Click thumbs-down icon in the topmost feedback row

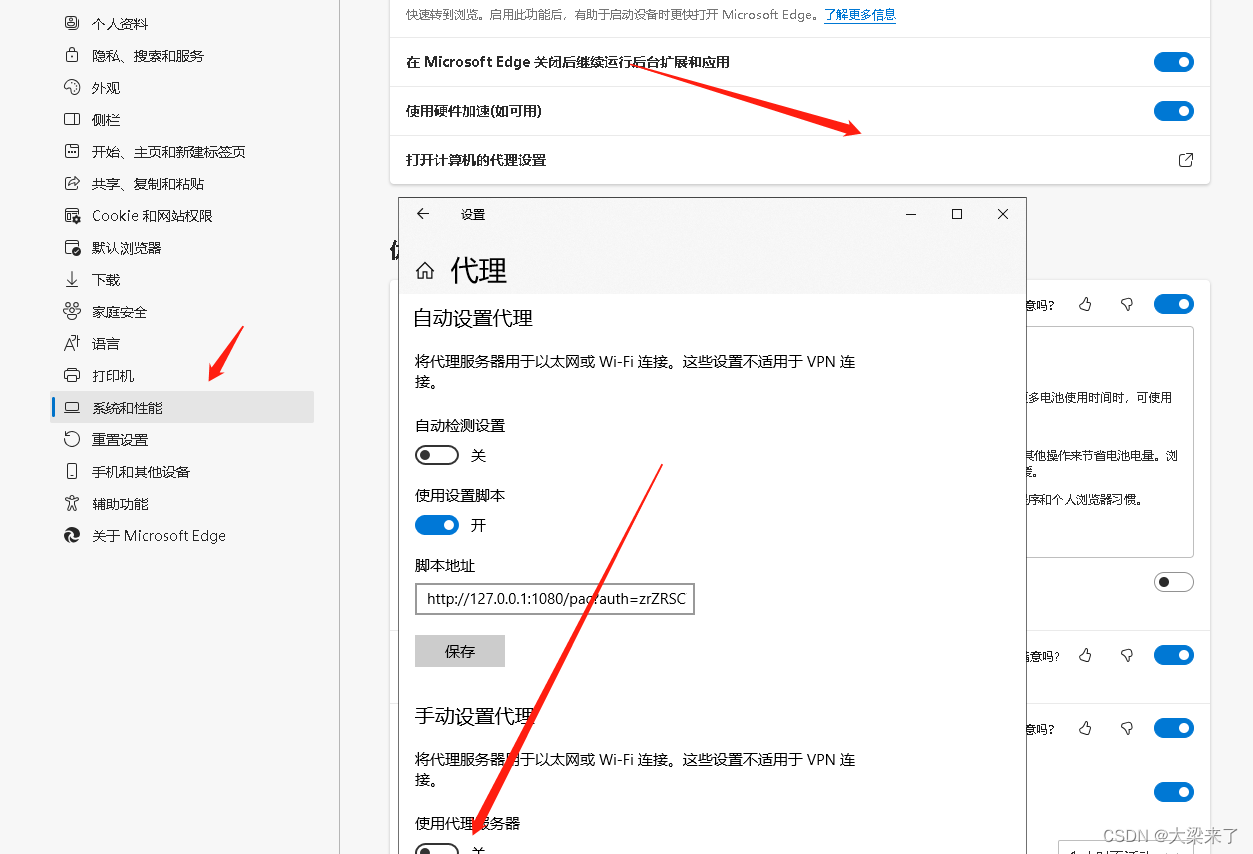coord(1127,304)
